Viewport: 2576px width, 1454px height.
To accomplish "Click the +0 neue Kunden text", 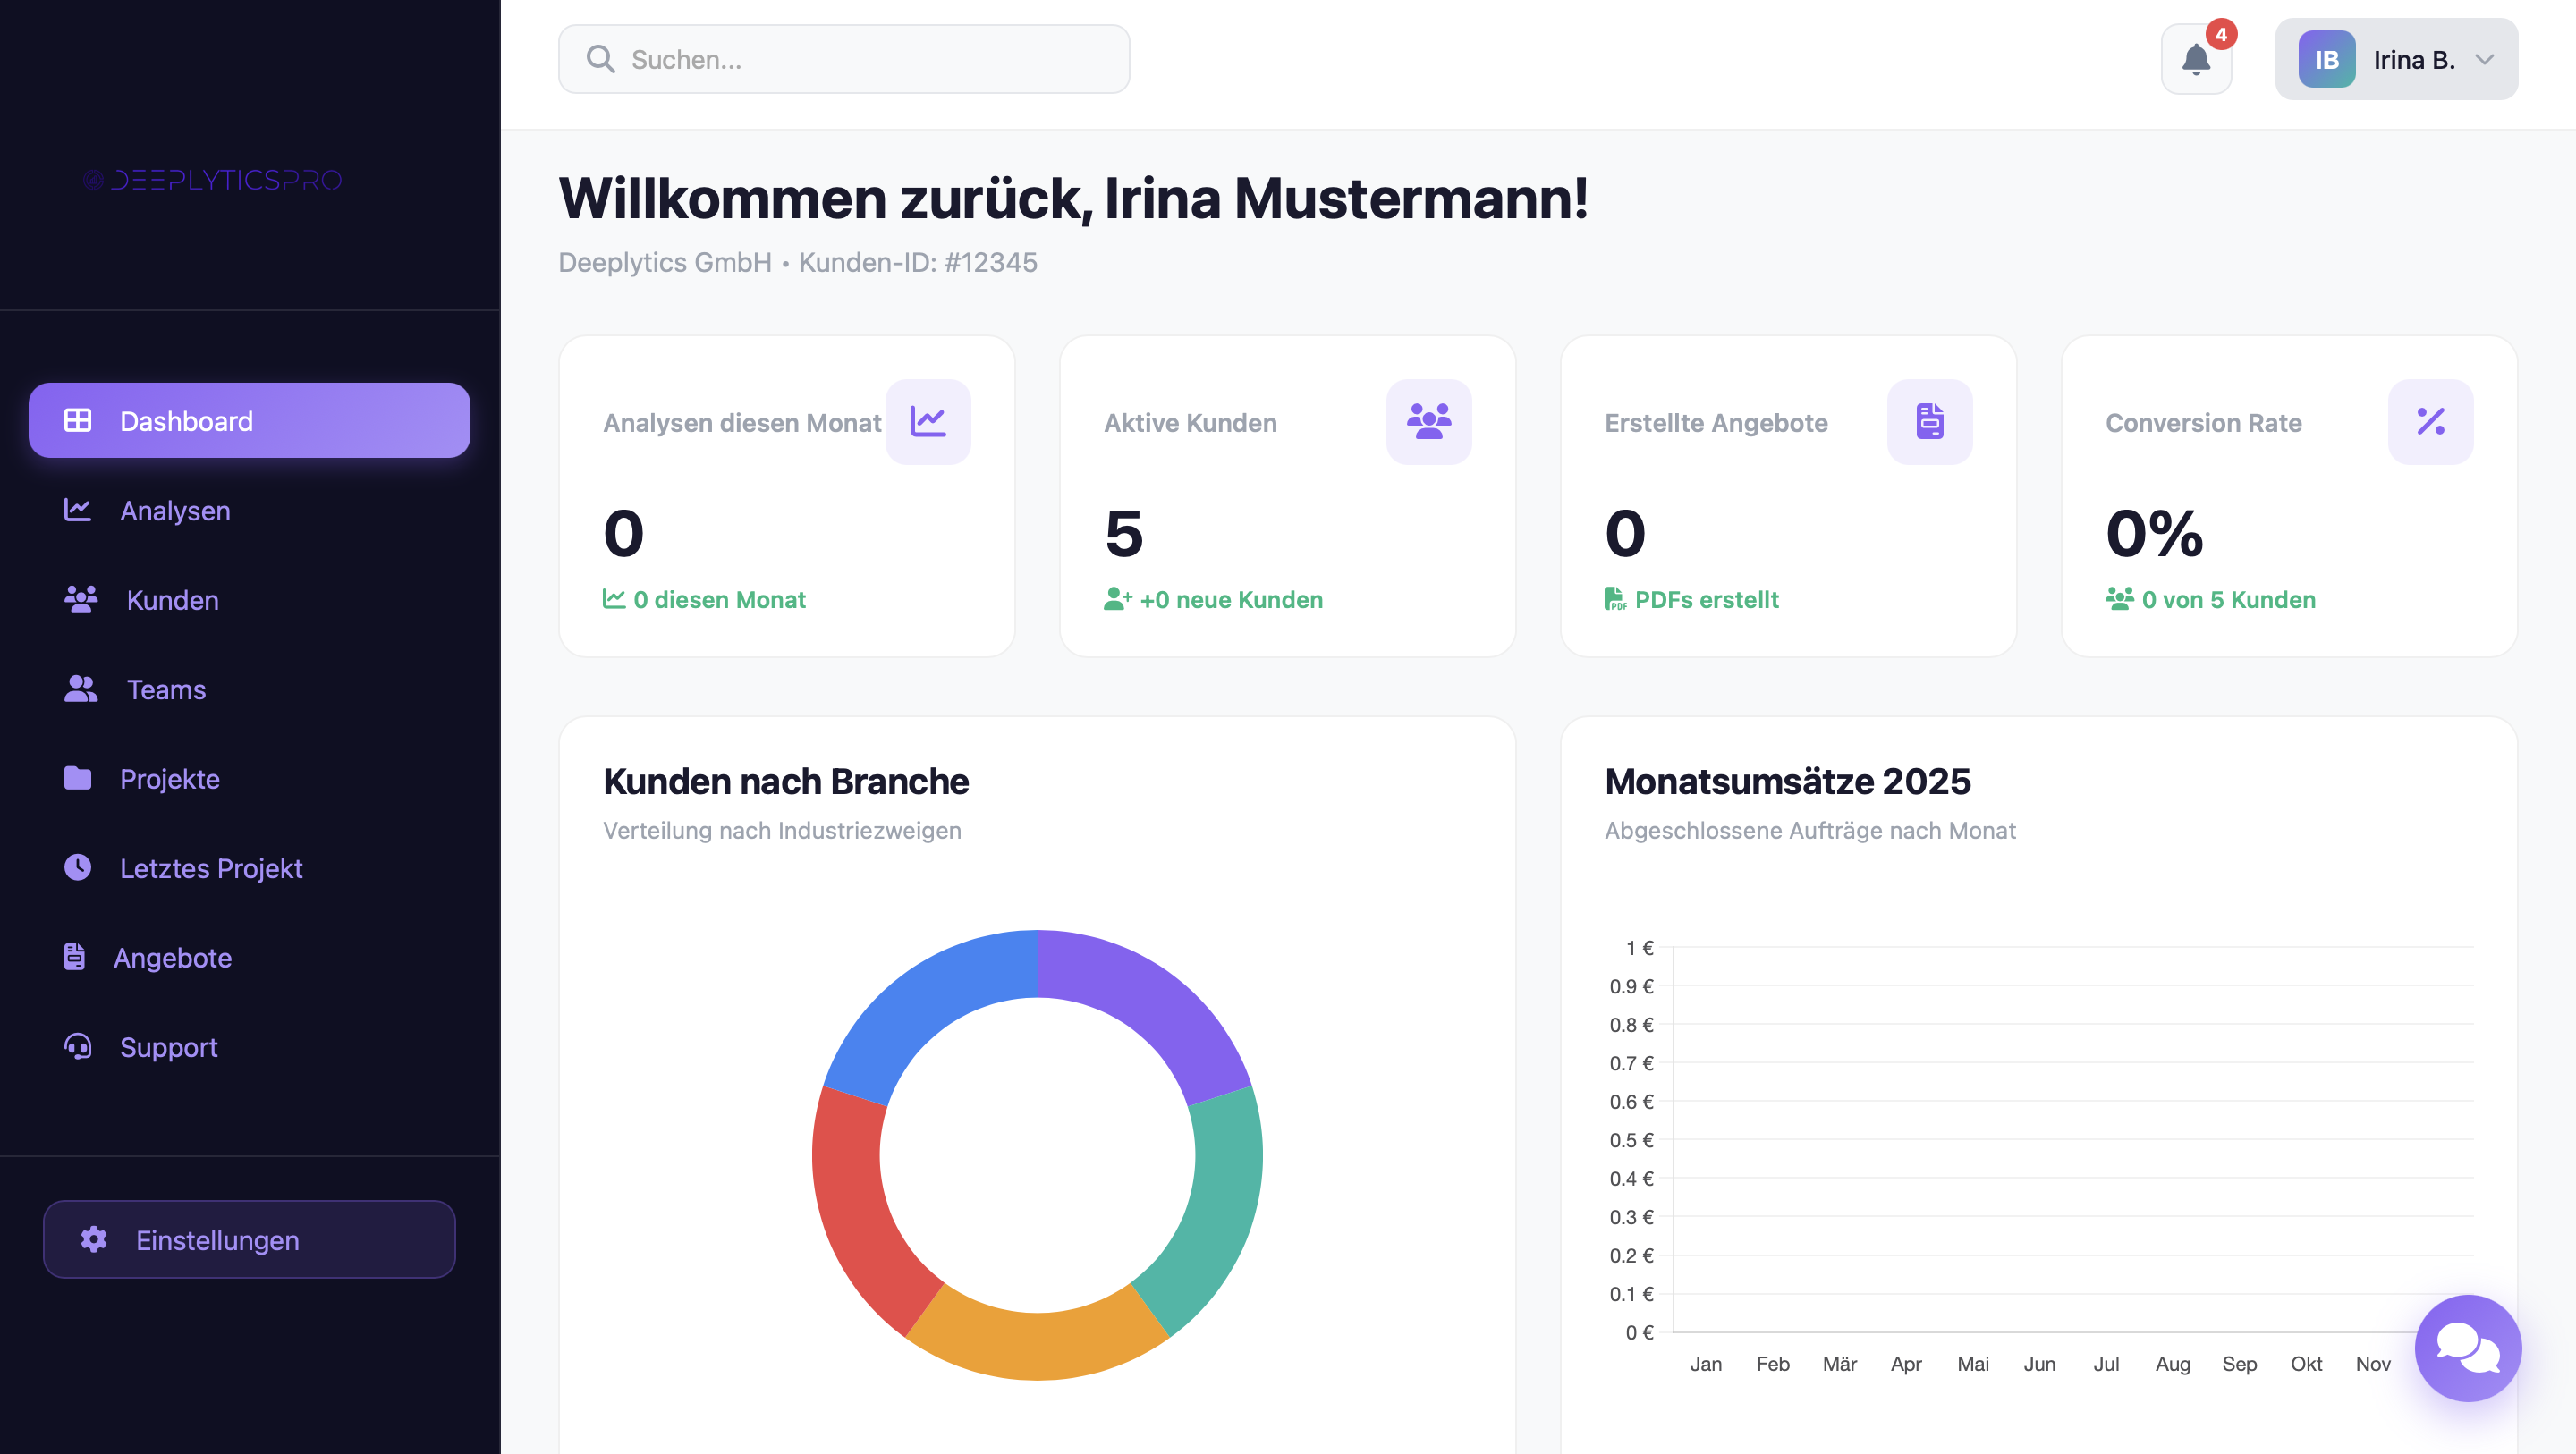I will (1231, 599).
